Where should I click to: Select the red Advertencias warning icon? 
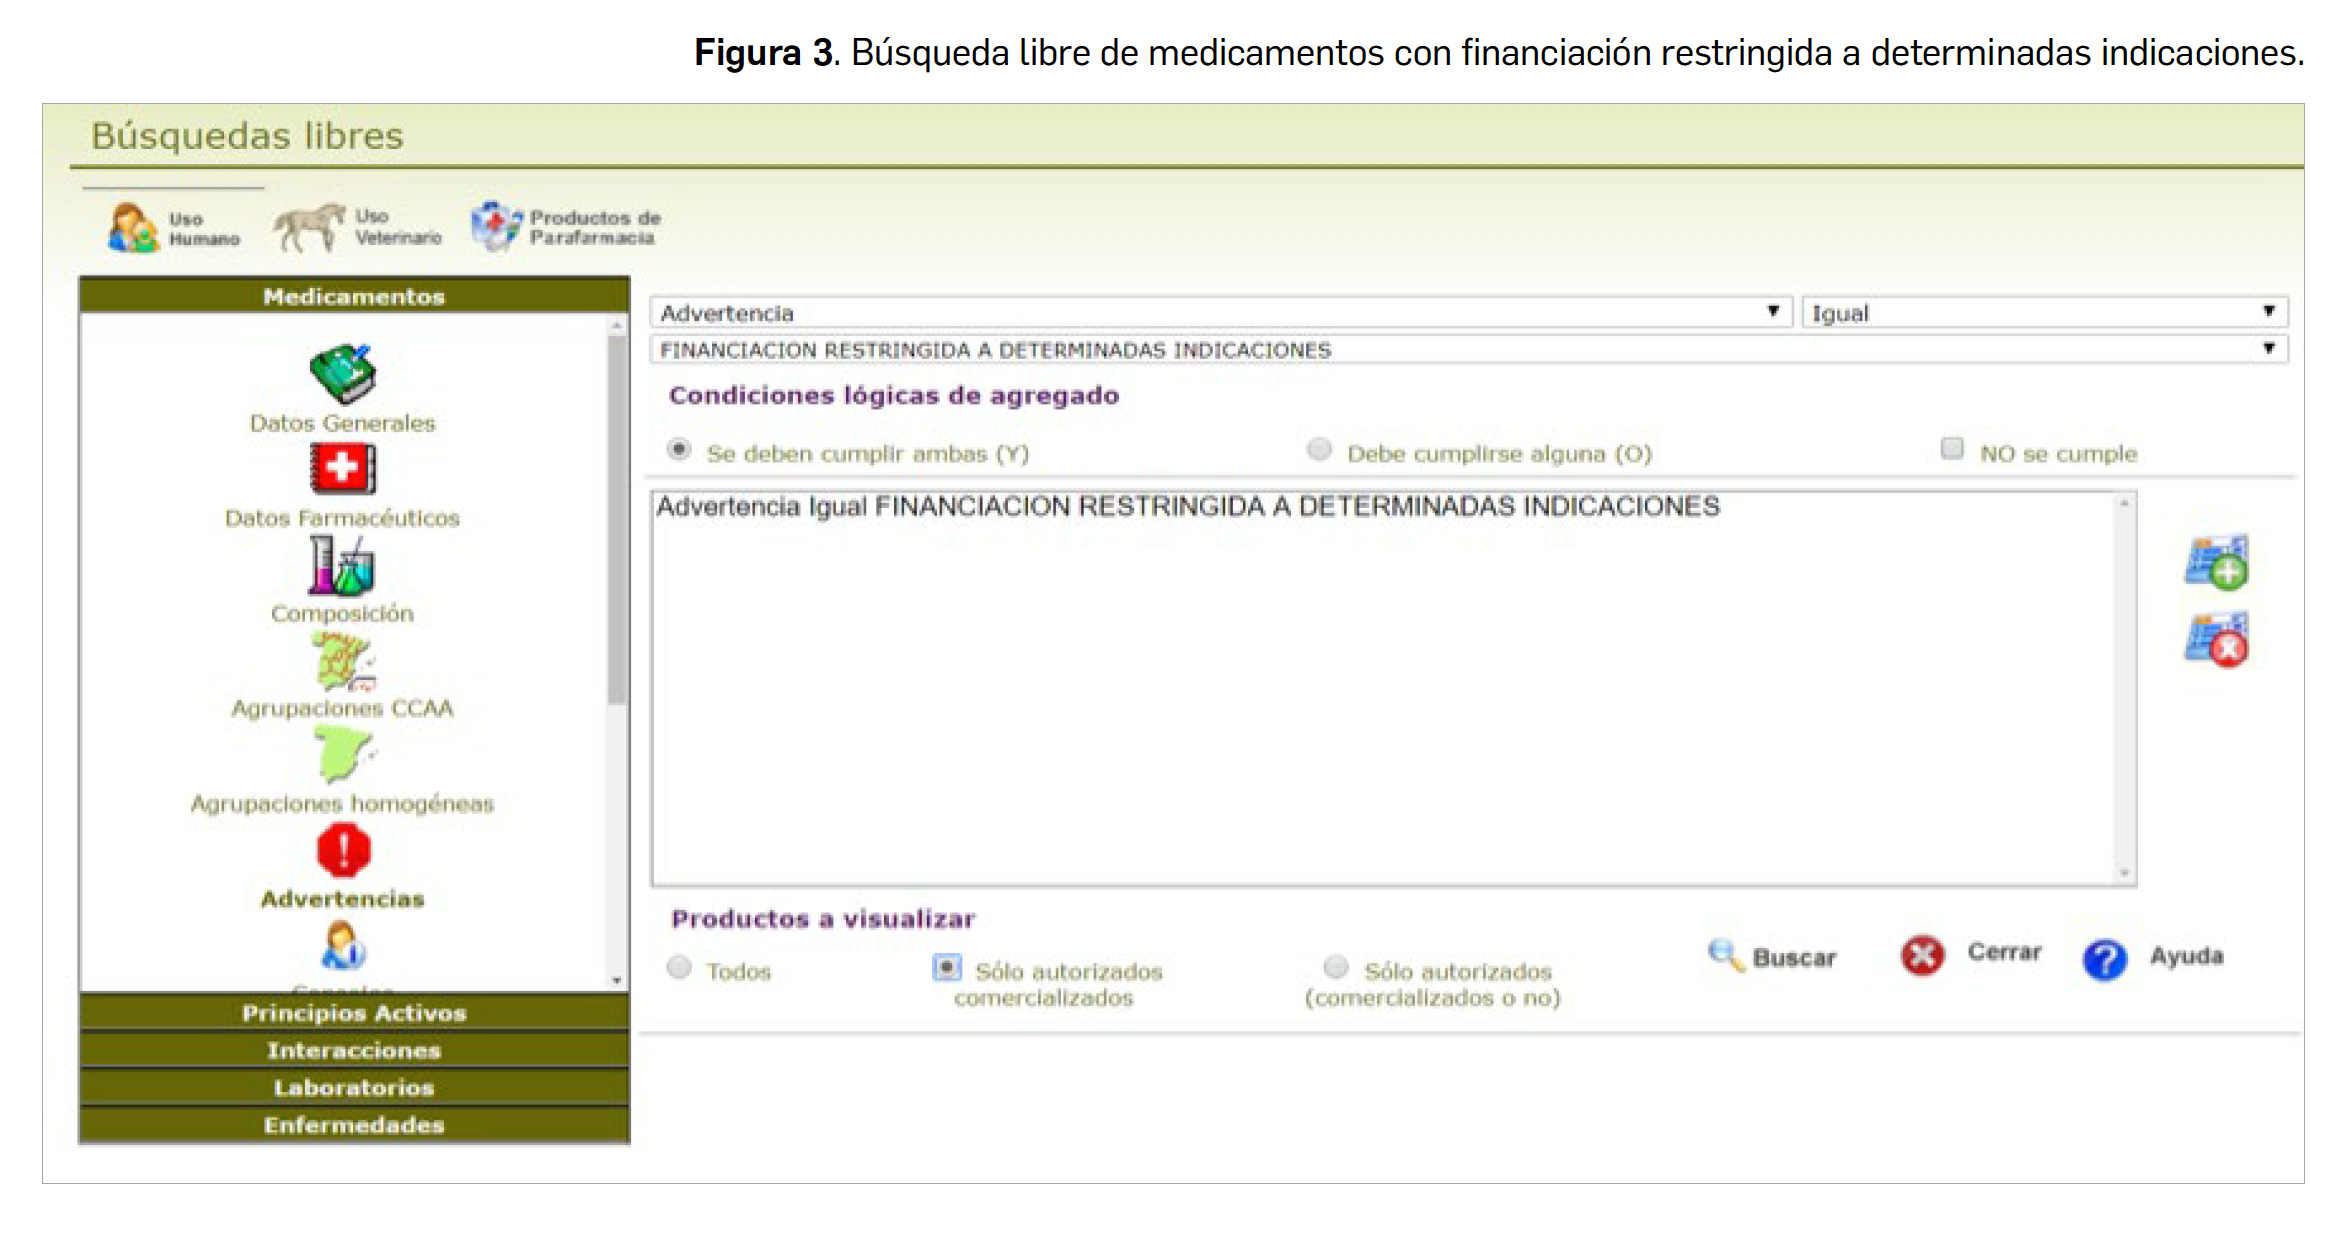(x=343, y=850)
